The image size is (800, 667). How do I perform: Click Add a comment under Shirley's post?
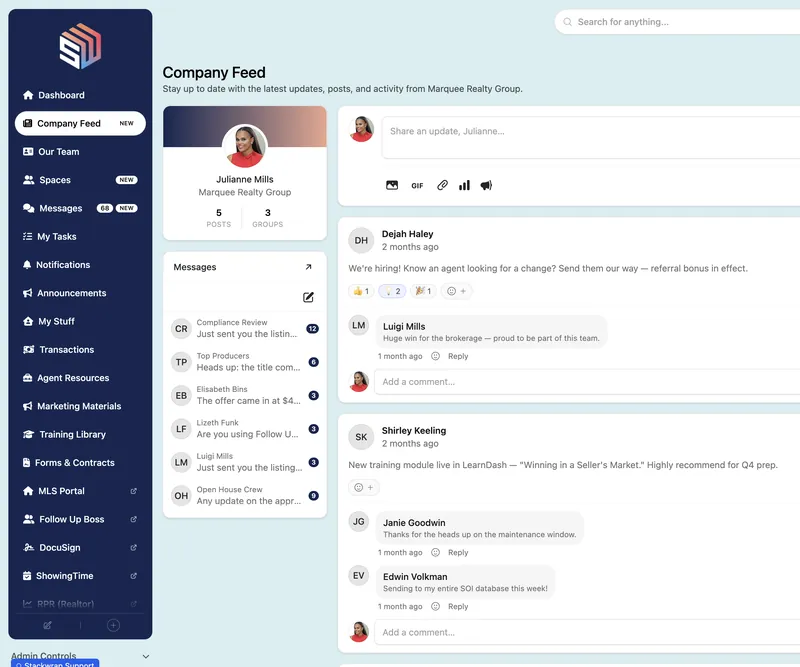point(587,632)
